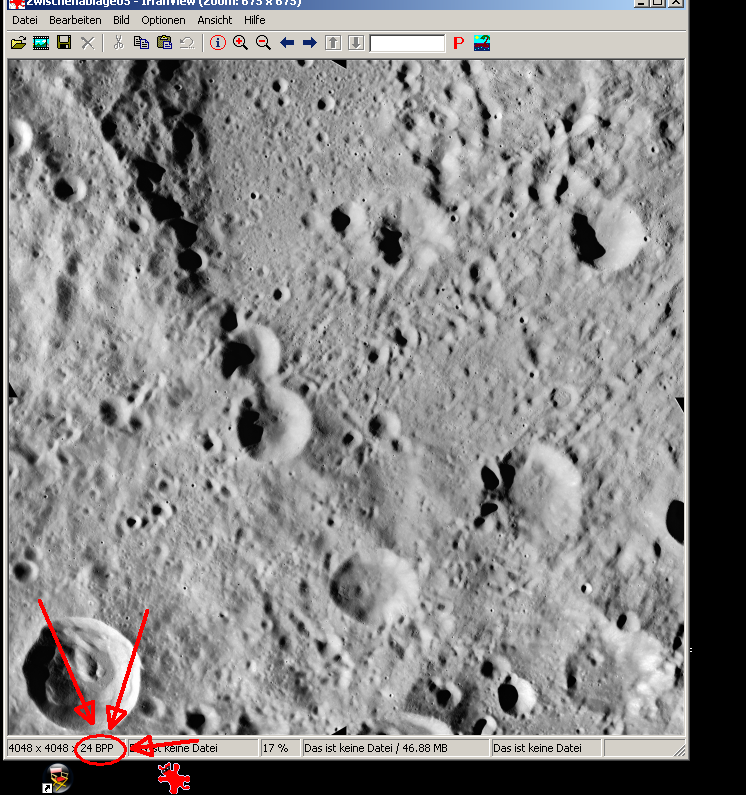Click the director chair desktop shortcut icon

tap(58, 778)
